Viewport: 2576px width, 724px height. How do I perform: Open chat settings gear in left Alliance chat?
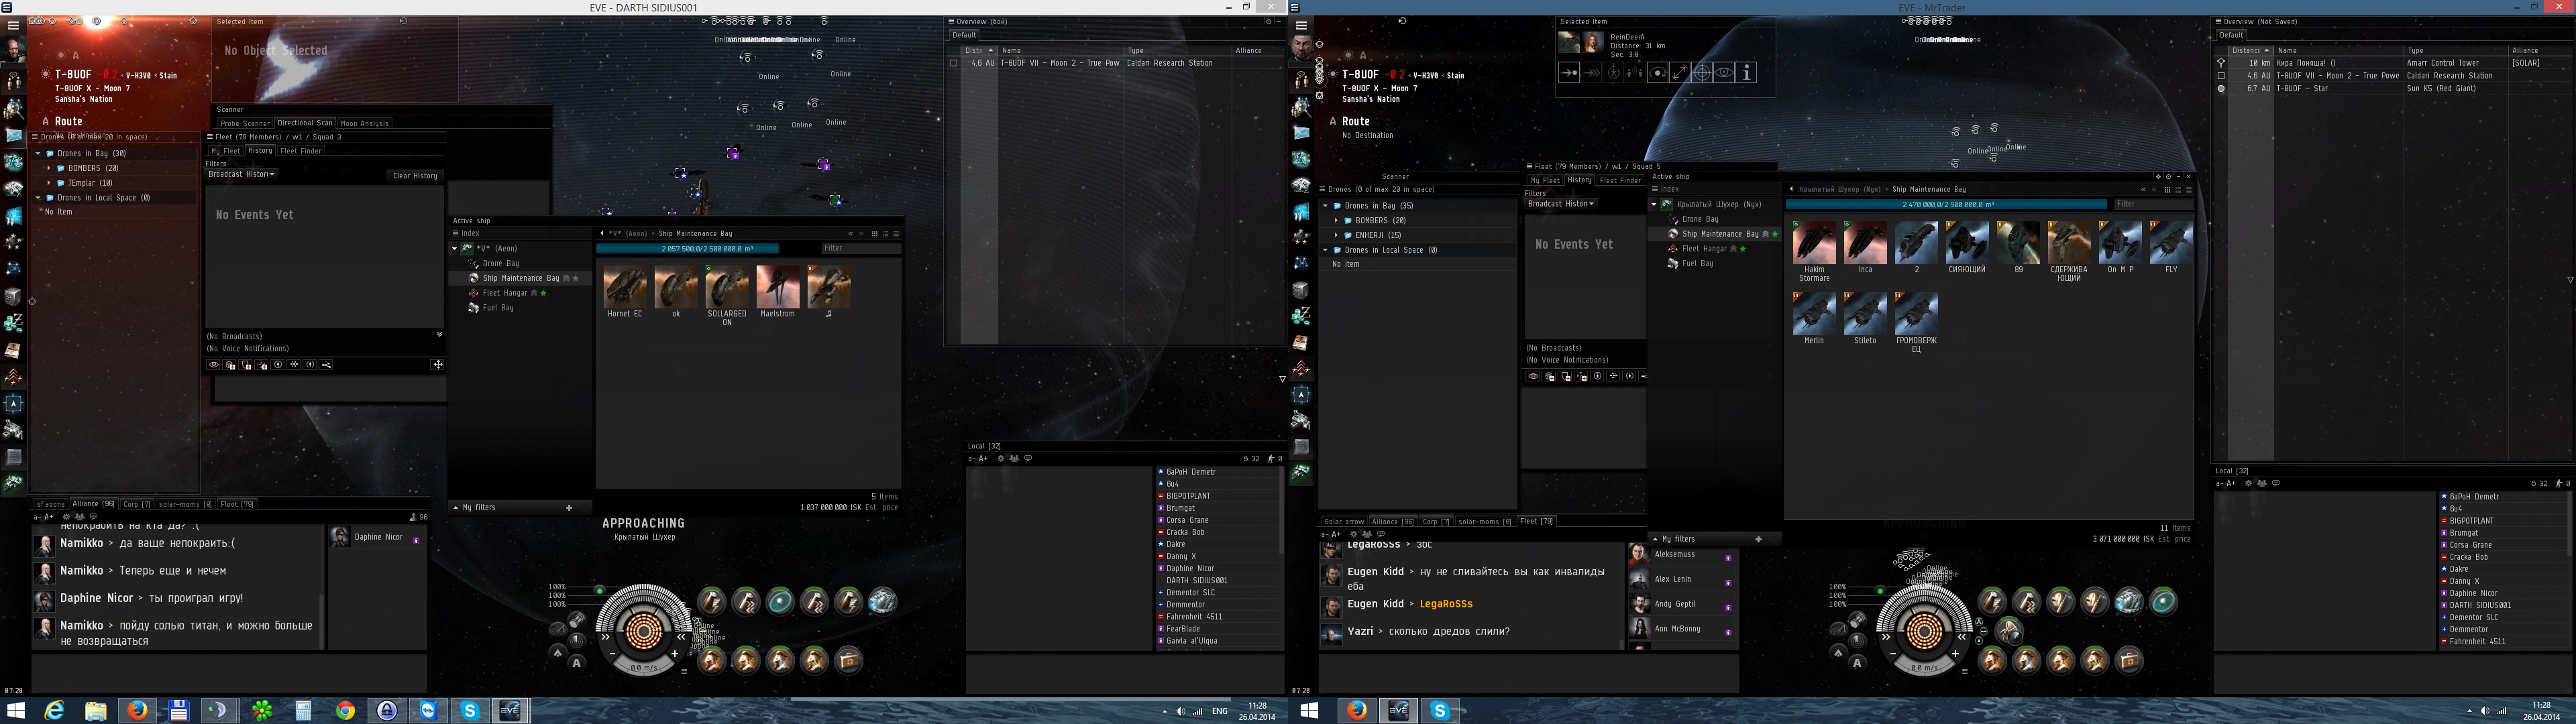66,517
